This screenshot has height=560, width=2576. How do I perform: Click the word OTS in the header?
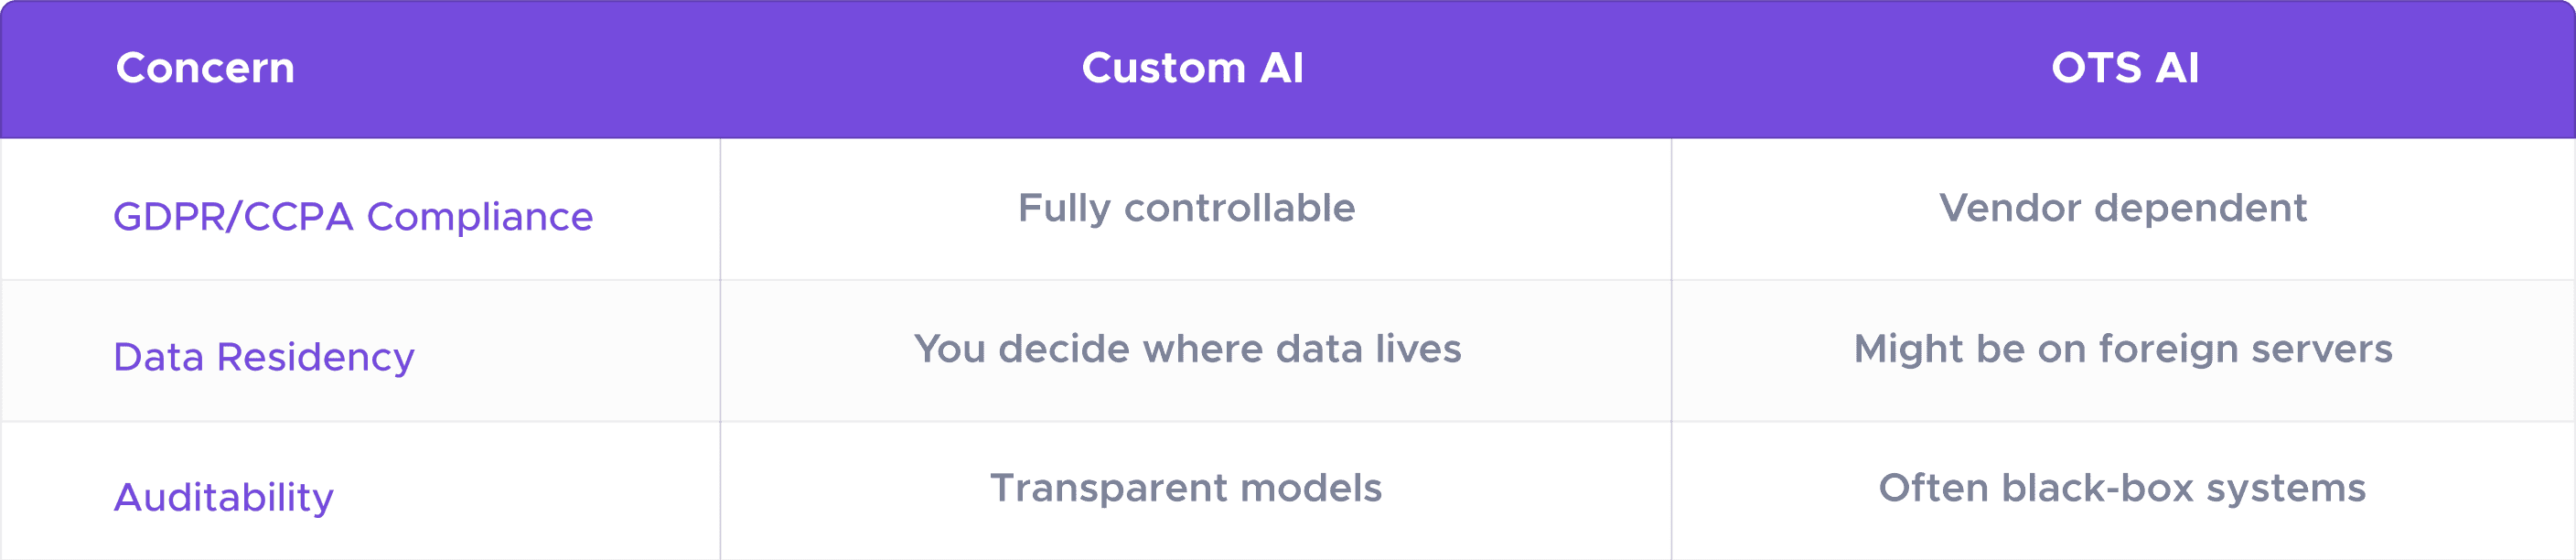(2096, 68)
